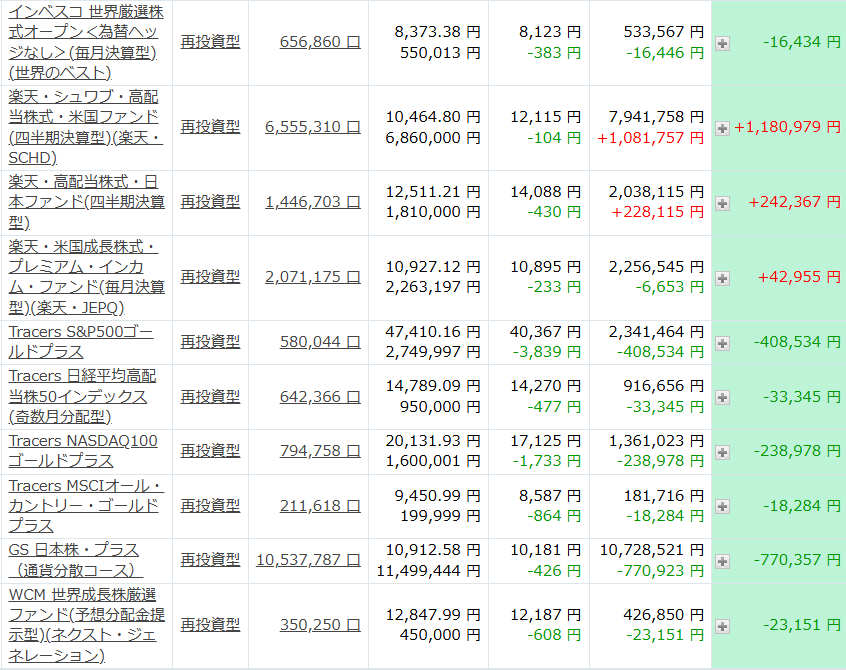The height and width of the screenshot is (670, 846).
Task: Select total loss value -770,357 円
Action: point(797,560)
